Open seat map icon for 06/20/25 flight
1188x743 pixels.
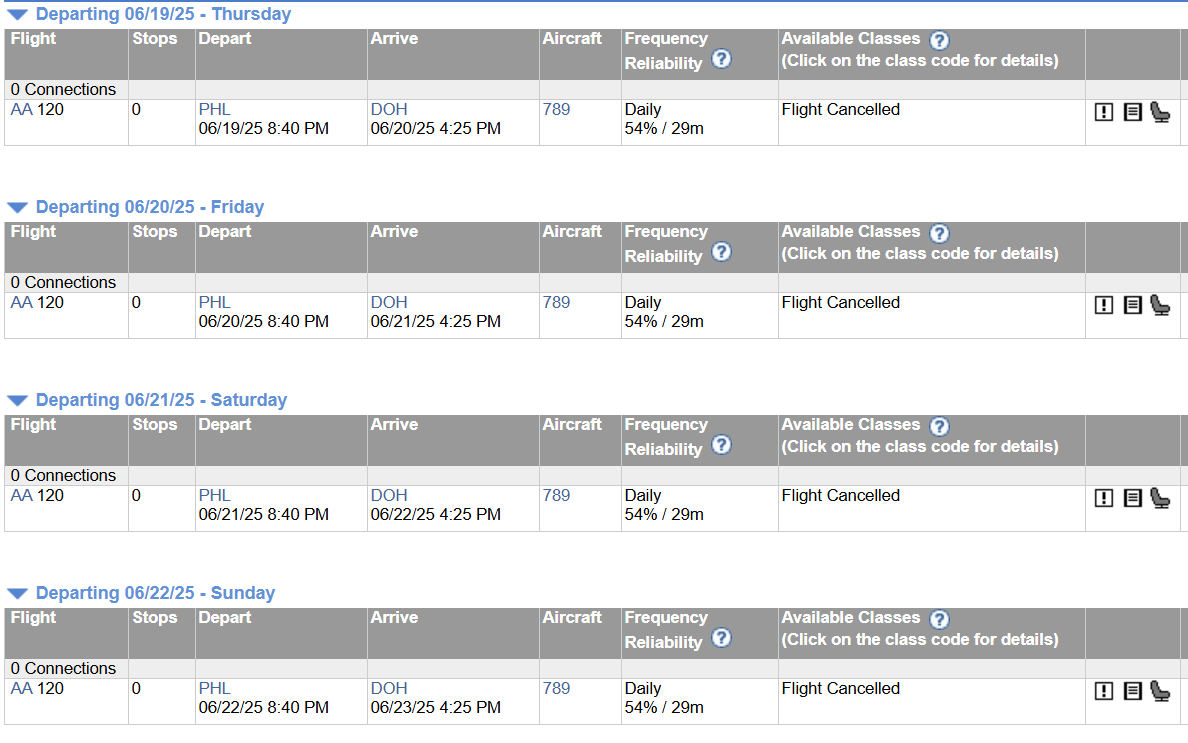coord(1160,305)
